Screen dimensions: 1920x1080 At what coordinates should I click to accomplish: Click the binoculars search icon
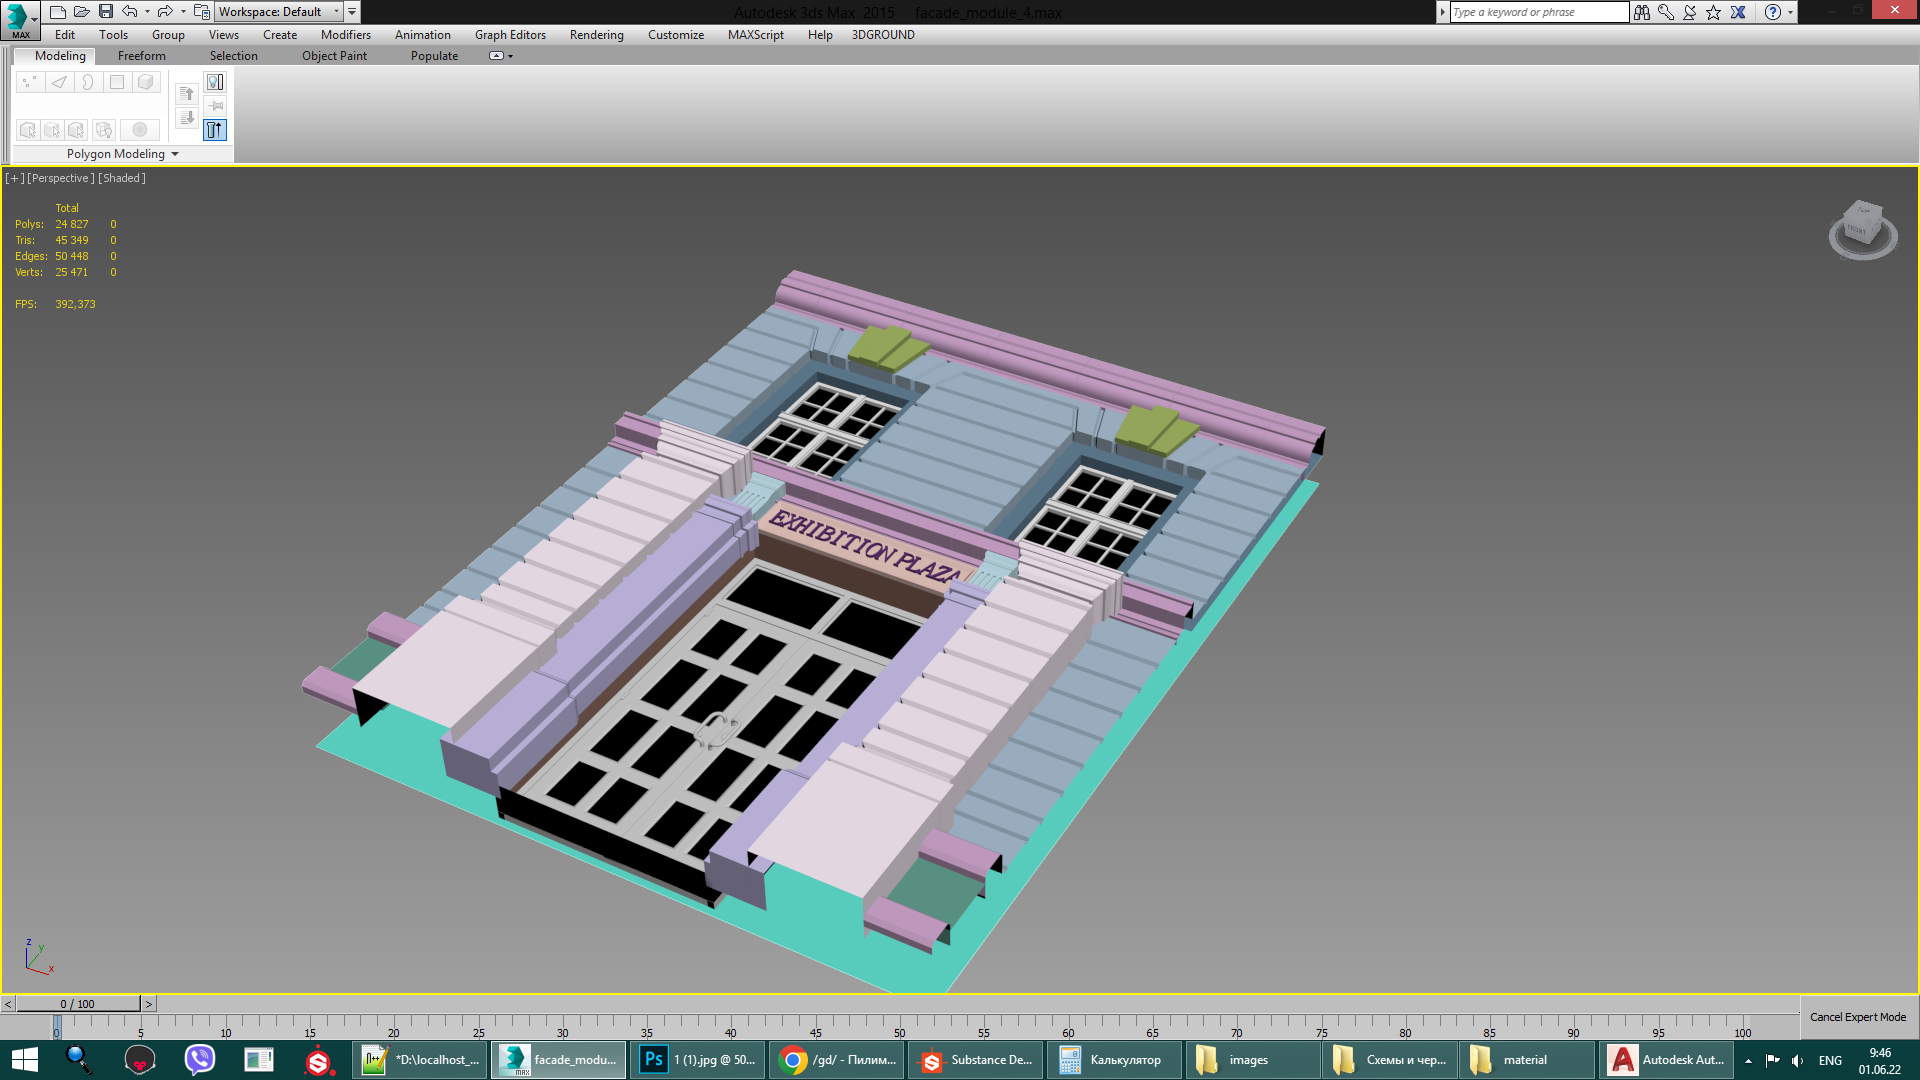coord(1642,12)
